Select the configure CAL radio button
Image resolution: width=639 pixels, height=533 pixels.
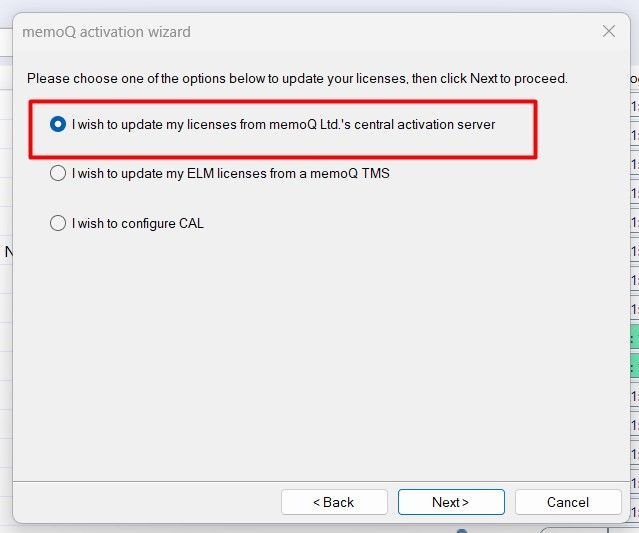[x=58, y=223]
